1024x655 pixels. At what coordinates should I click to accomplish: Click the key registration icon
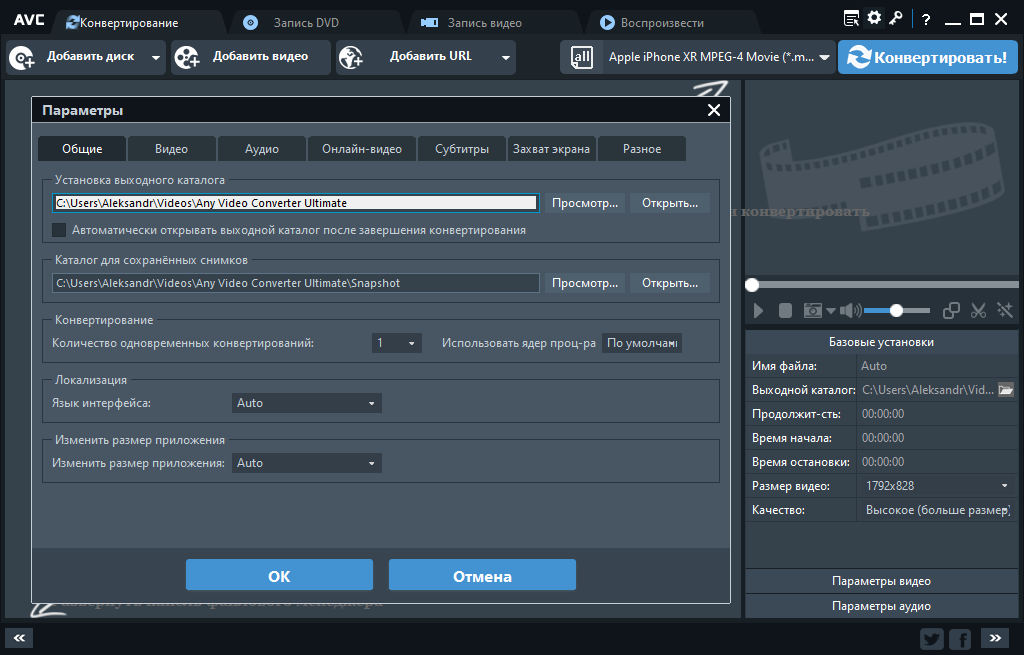point(896,18)
